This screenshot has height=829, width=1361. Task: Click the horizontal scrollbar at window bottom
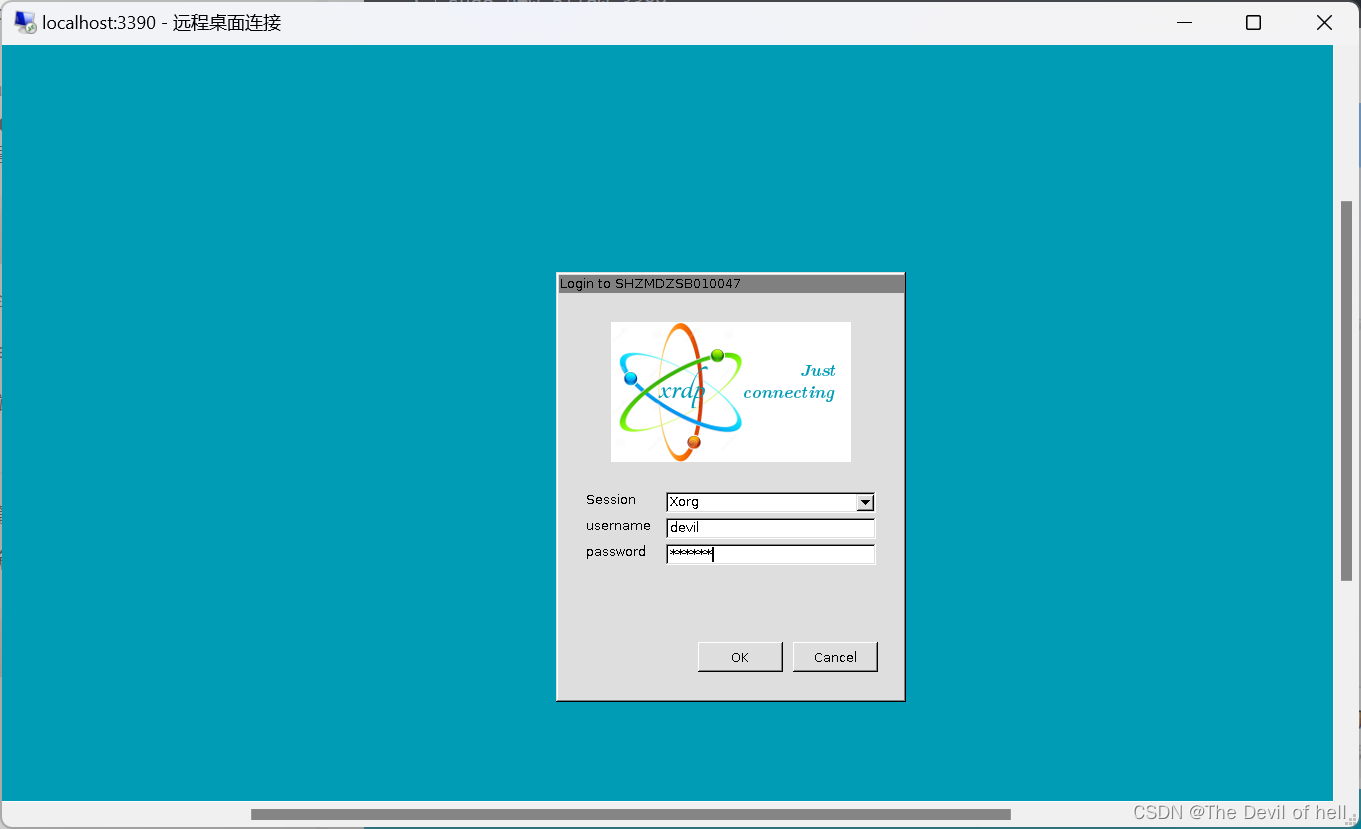631,814
